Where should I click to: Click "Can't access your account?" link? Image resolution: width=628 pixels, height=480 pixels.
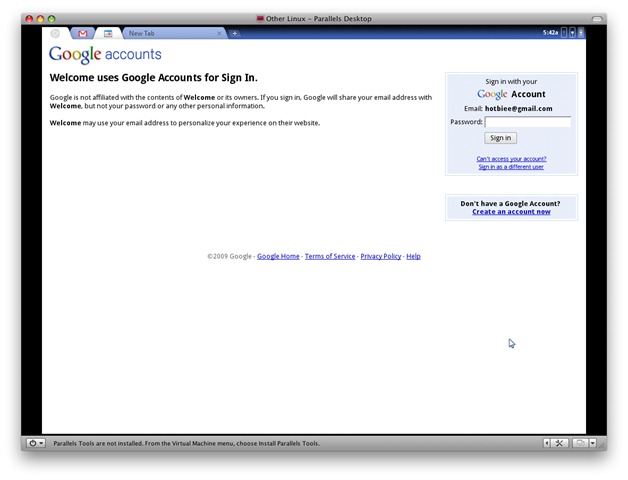(x=511, y=159)
